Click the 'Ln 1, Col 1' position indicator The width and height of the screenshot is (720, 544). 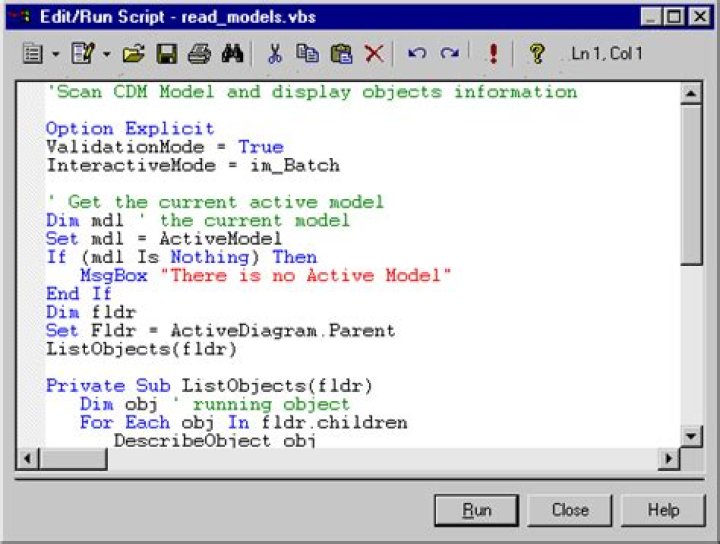[x=606, y=54]
